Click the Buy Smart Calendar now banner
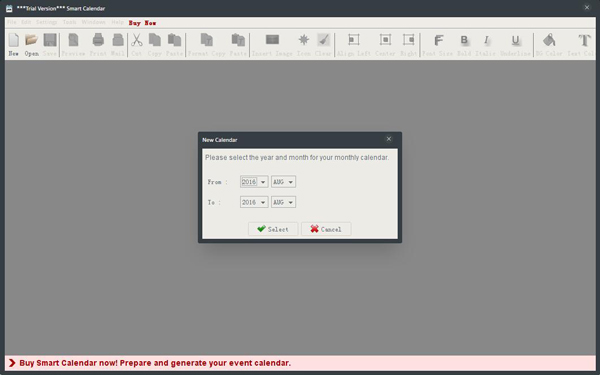600x375 pixels. coord(300,363)
